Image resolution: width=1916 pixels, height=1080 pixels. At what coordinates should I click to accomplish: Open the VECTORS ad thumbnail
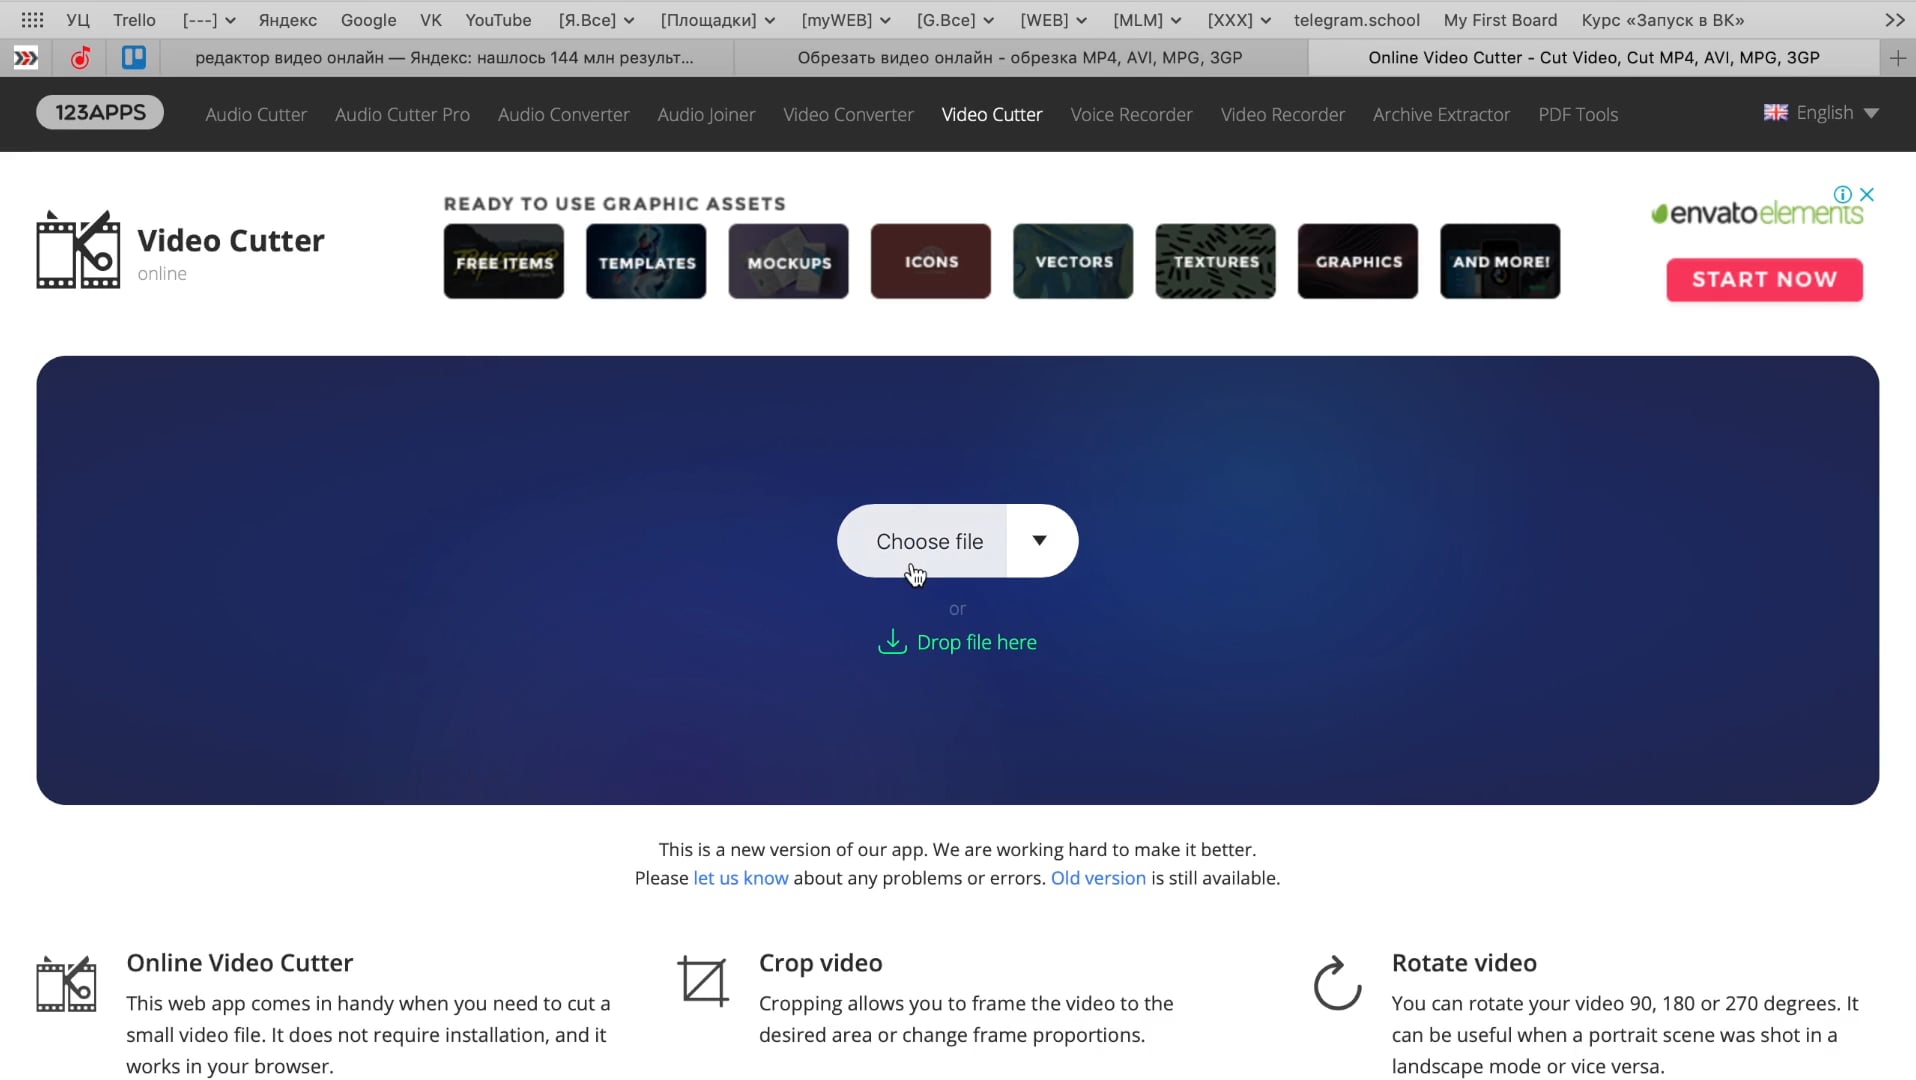1073,261
